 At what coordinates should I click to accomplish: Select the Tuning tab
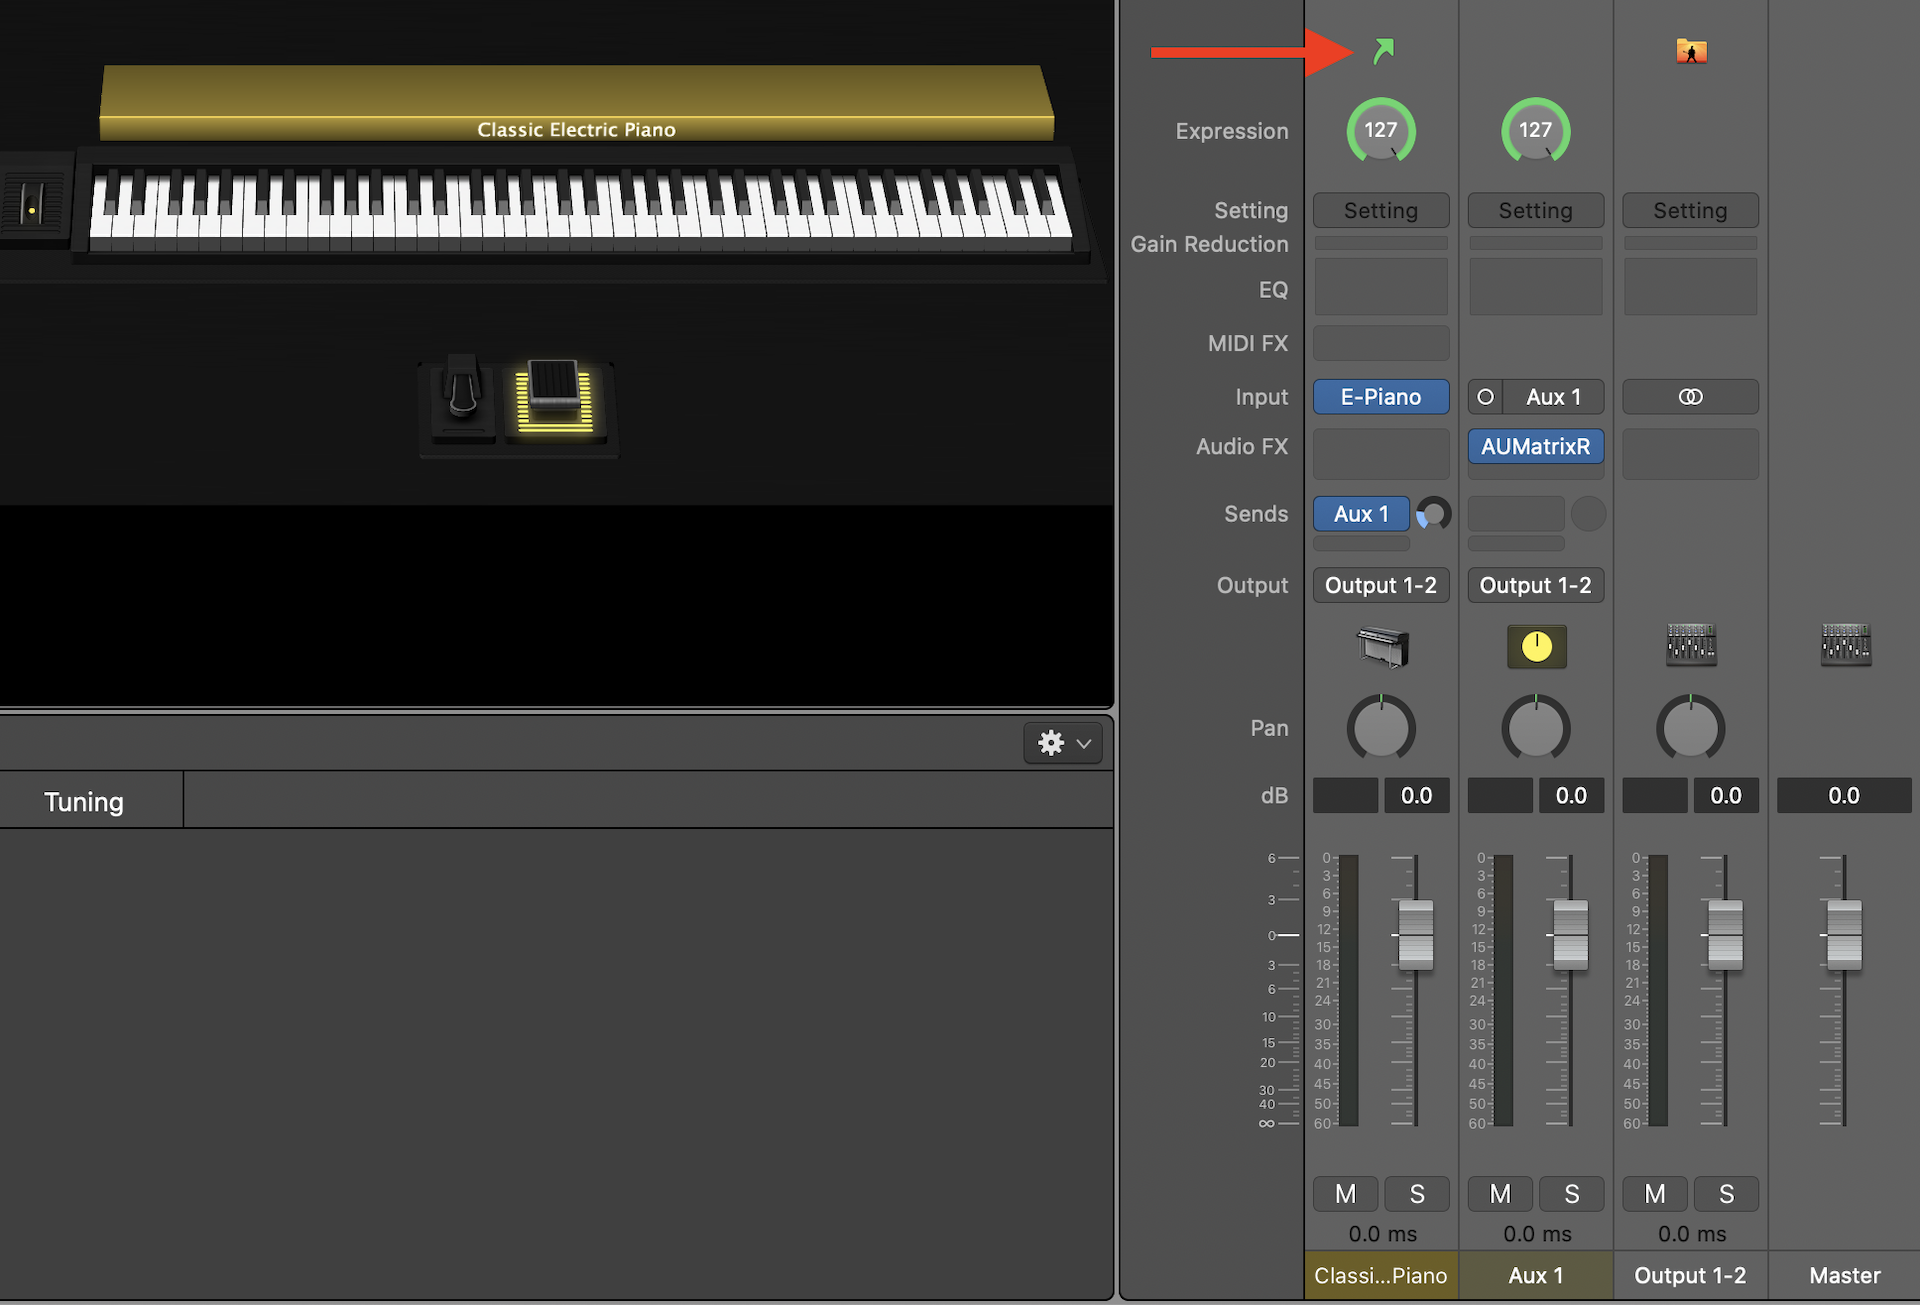coord(84,801)
